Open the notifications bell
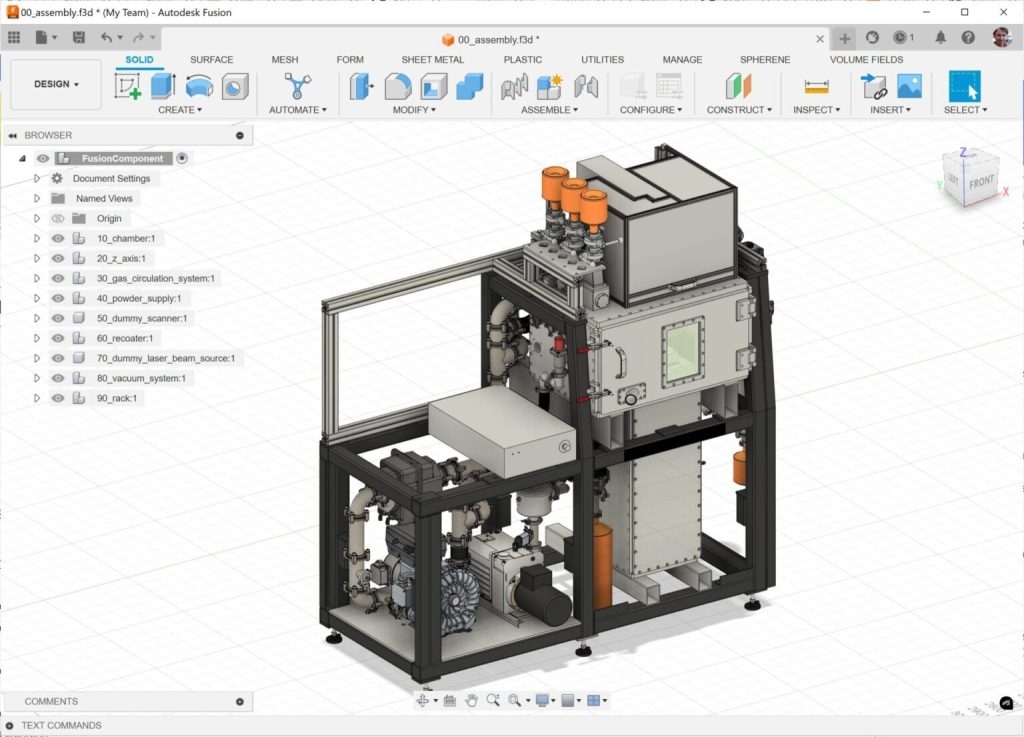This screenshot has height=737, width=1024. (x=940, y=38)
